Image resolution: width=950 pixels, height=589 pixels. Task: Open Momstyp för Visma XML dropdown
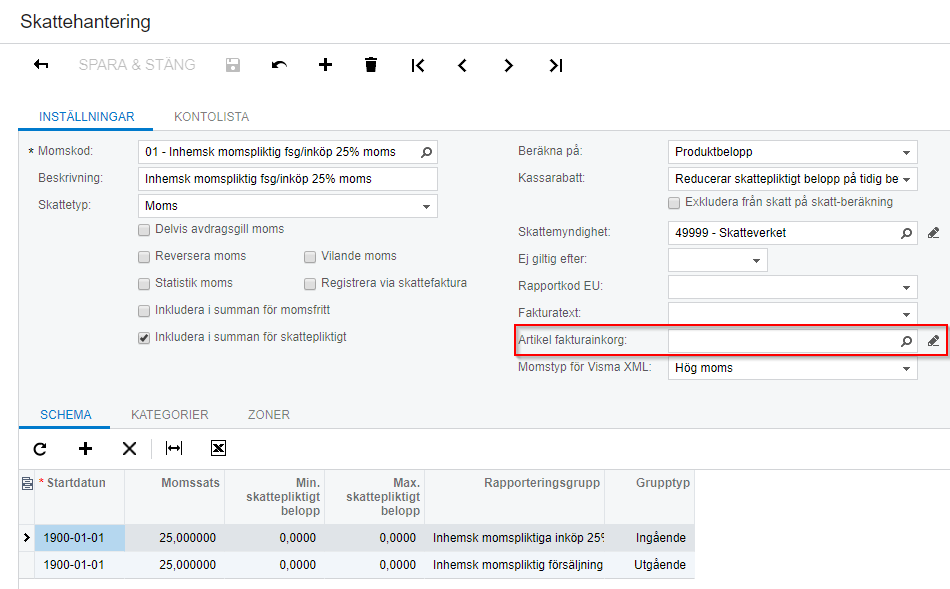pyautogui.click(x=906, y=368)
